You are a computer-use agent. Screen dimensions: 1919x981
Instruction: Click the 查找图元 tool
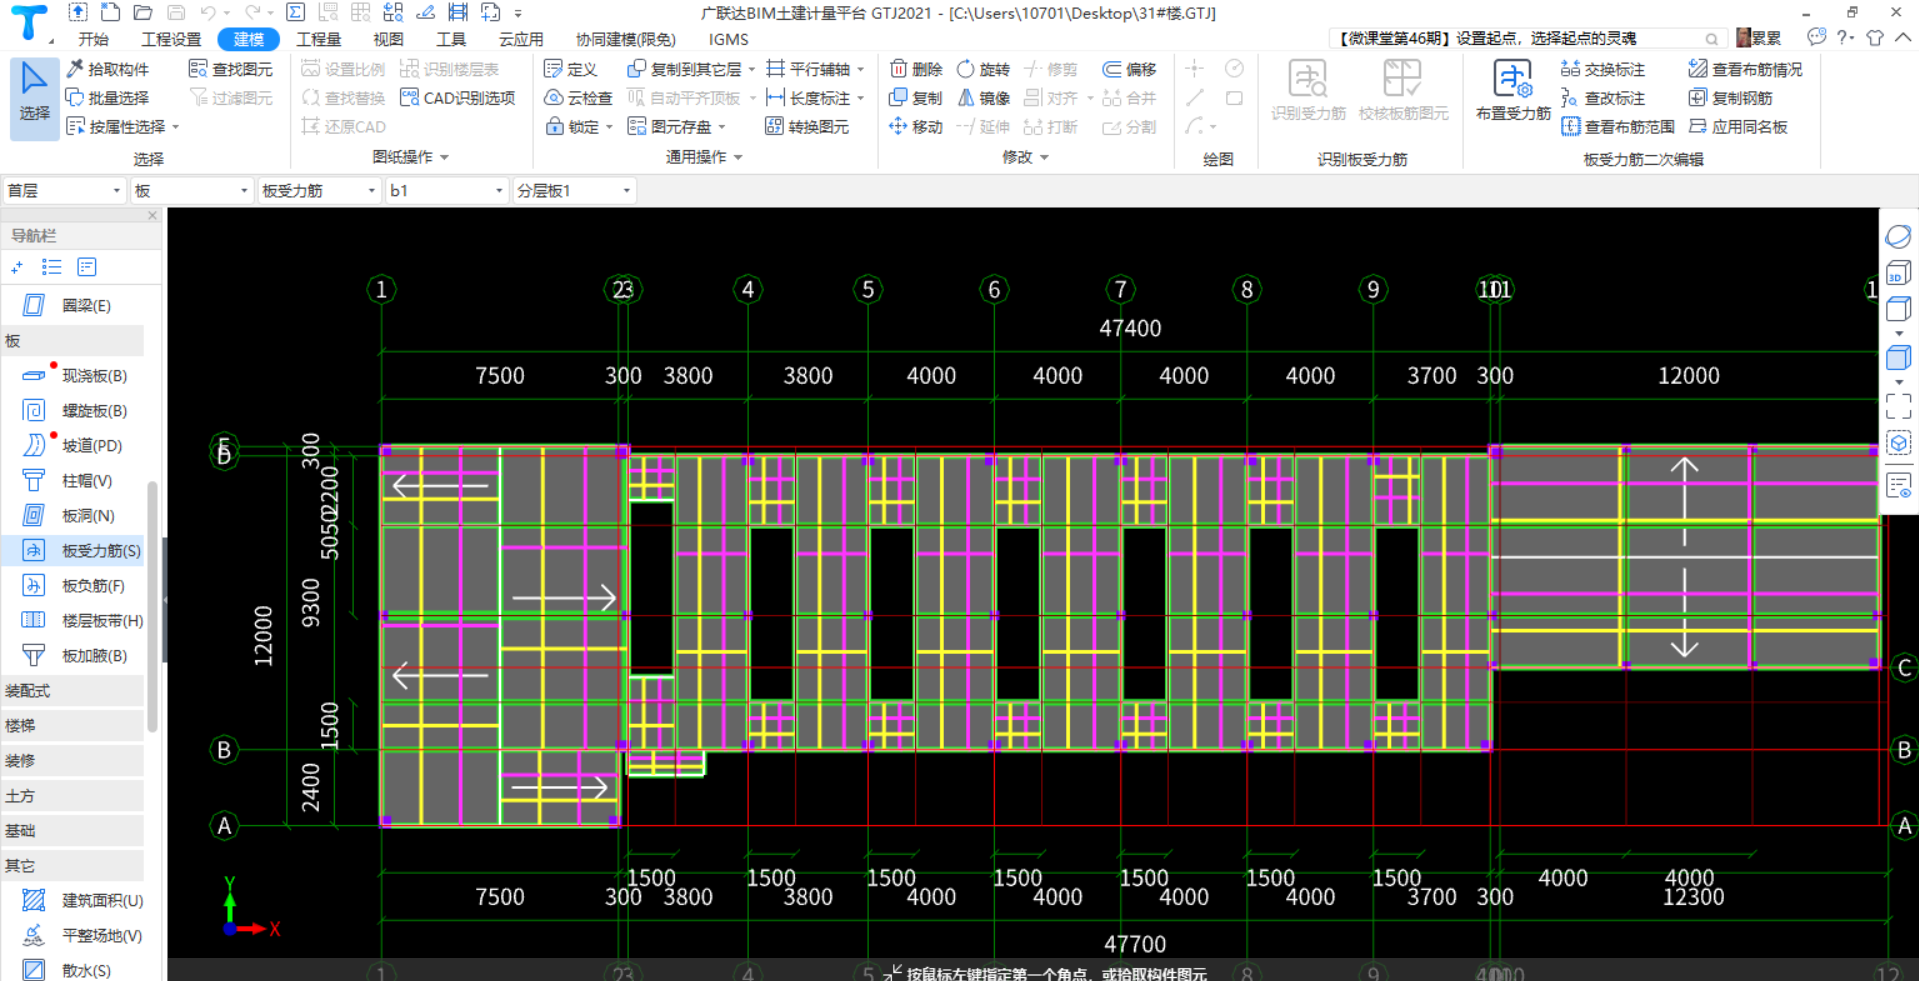coord(231,69)
